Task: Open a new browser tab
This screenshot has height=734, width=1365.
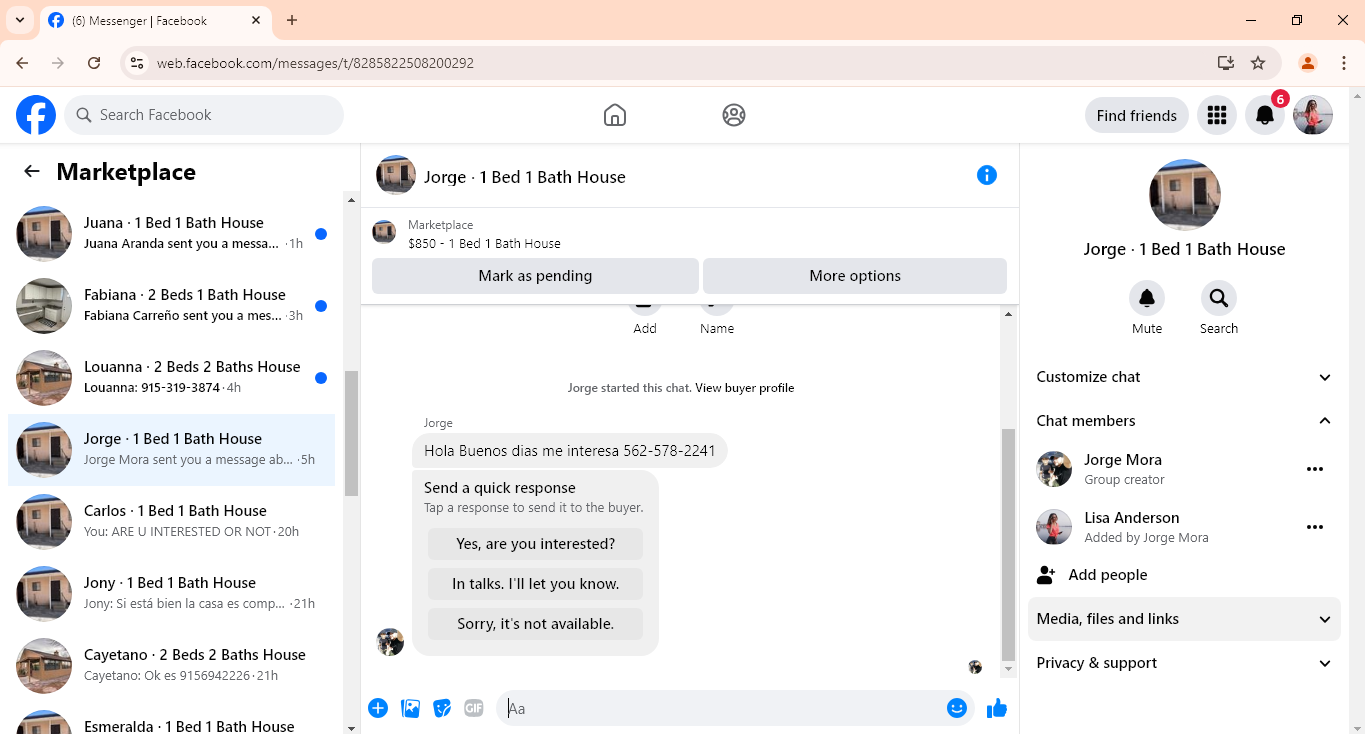Action: tap(292, 20)
